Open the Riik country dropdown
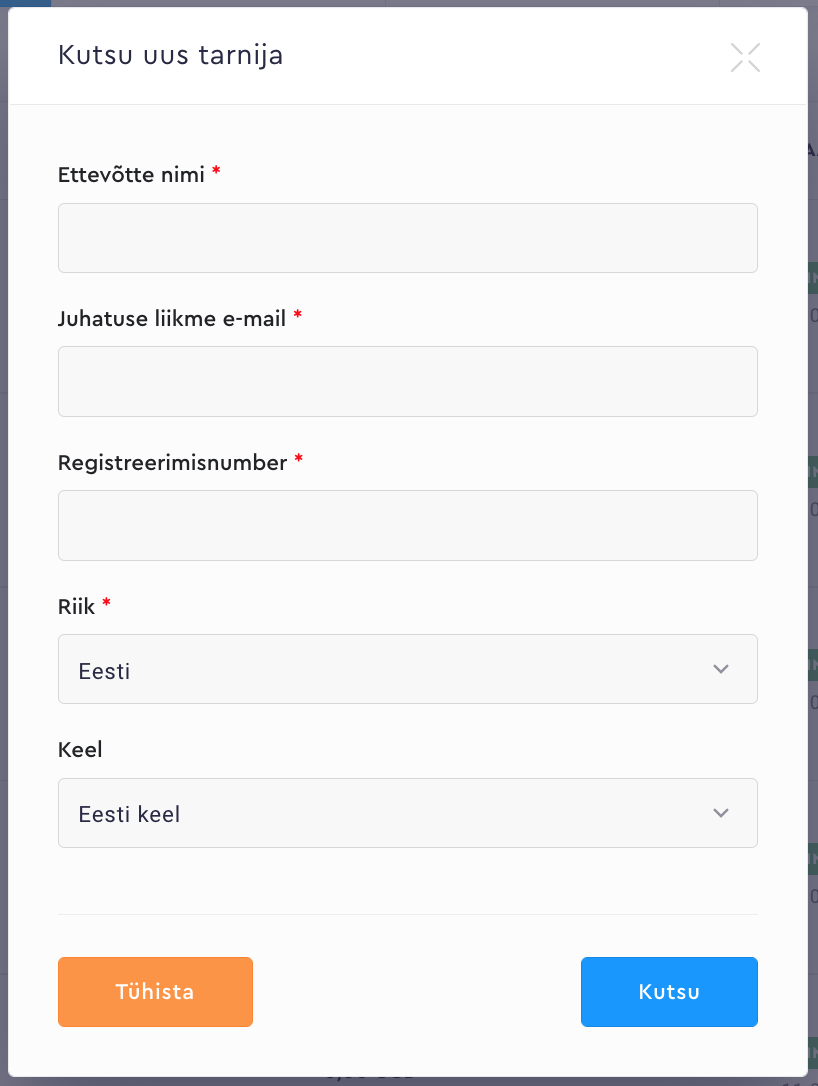 [x=407, y=669]
